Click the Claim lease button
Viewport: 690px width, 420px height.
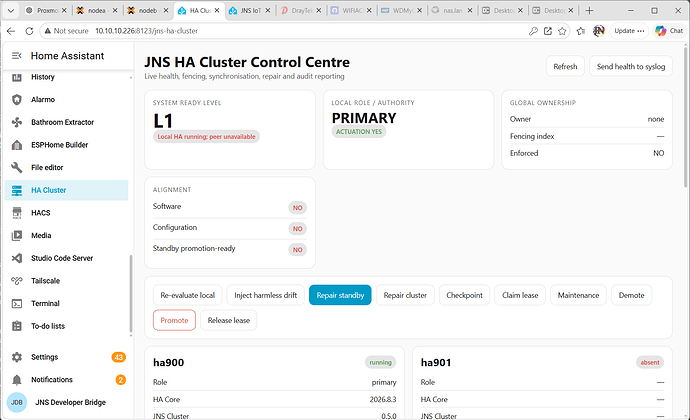[520, 295]
